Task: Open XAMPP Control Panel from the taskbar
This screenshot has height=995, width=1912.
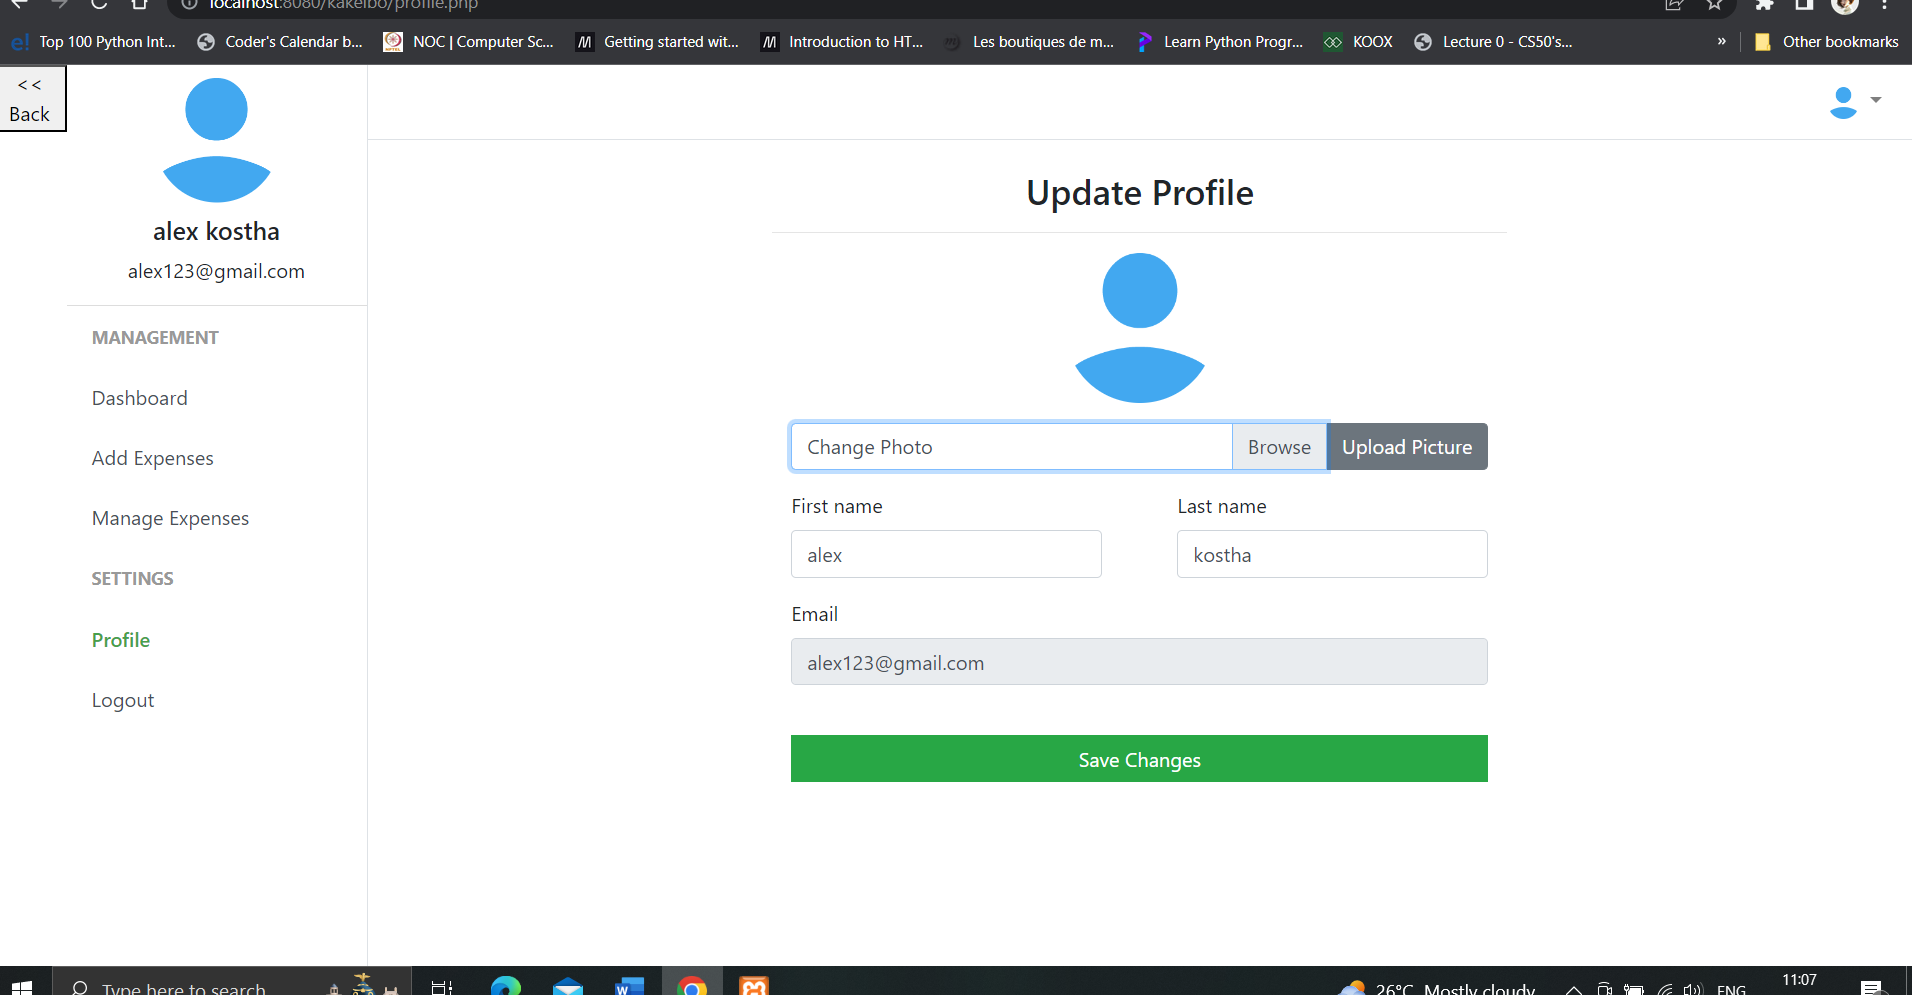Action: tap(753, 986)
